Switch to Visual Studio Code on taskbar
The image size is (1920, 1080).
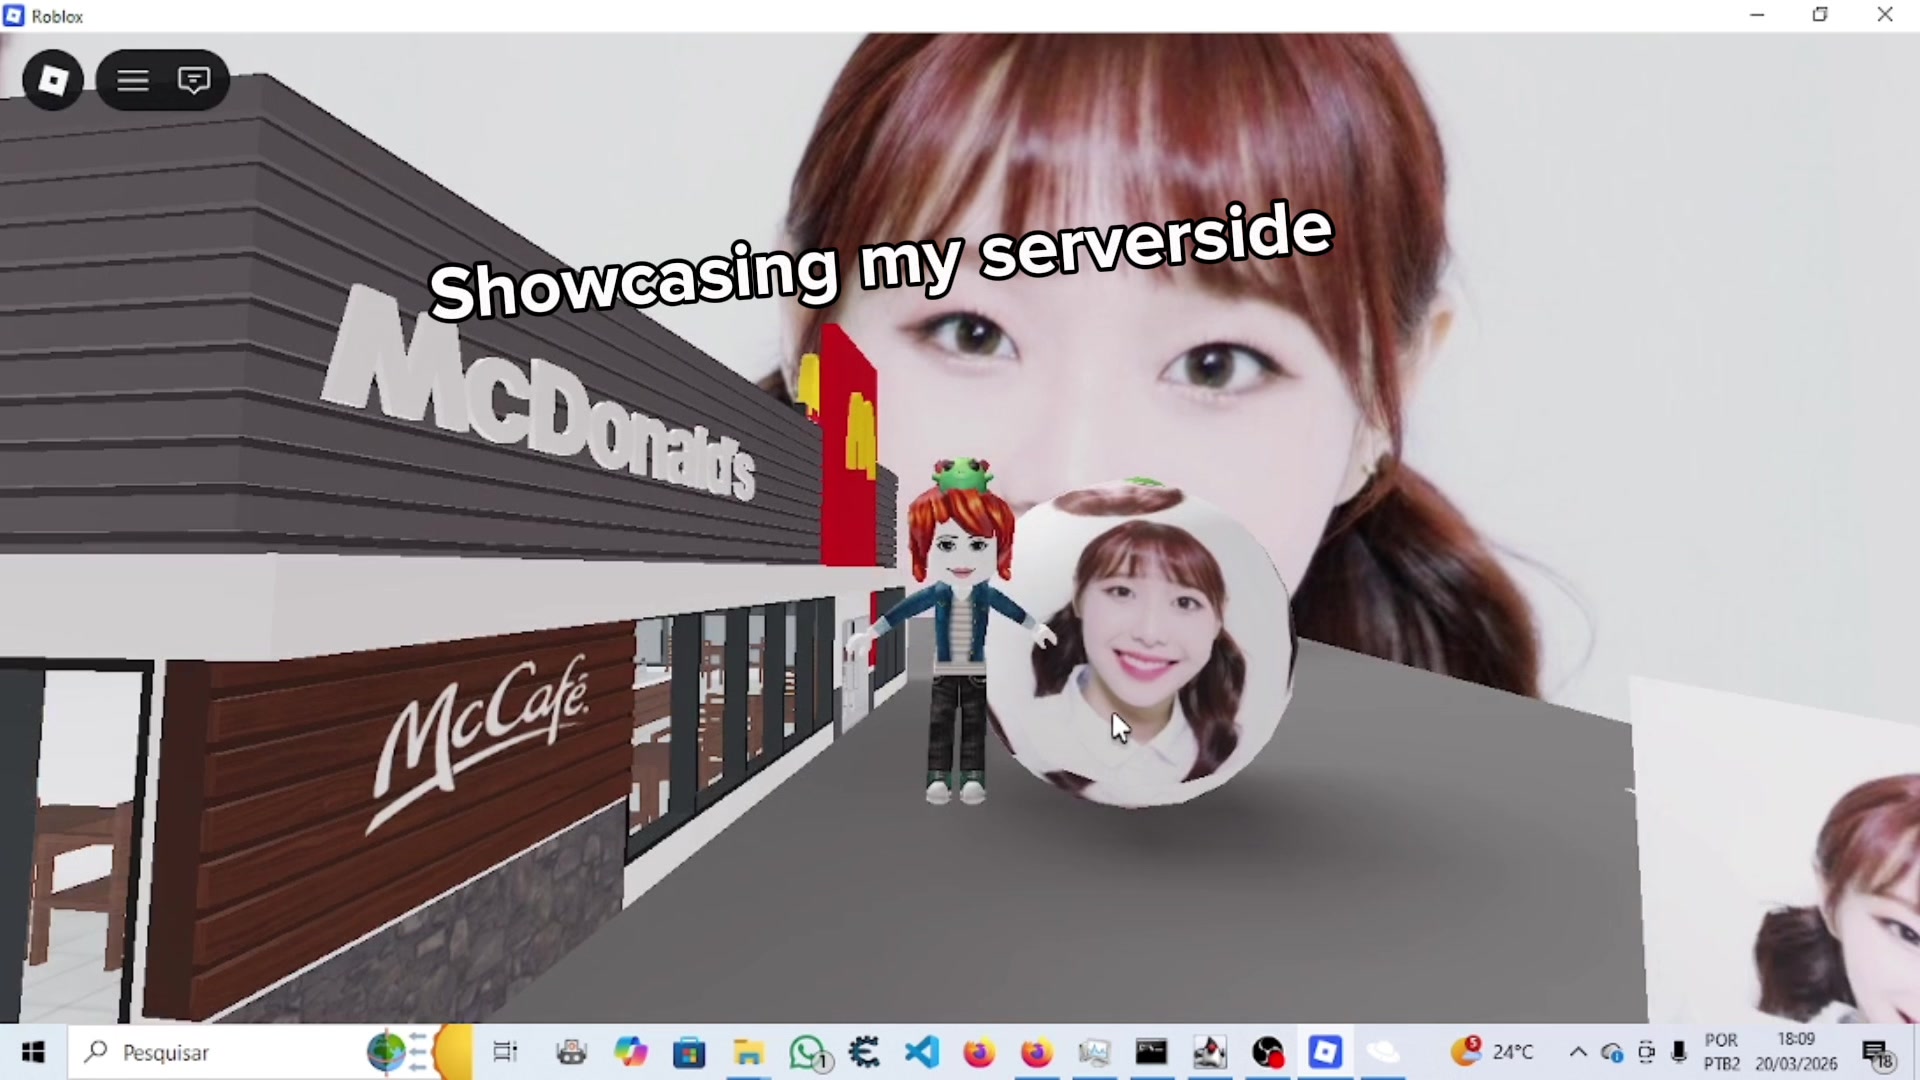tap(921, 1052)
